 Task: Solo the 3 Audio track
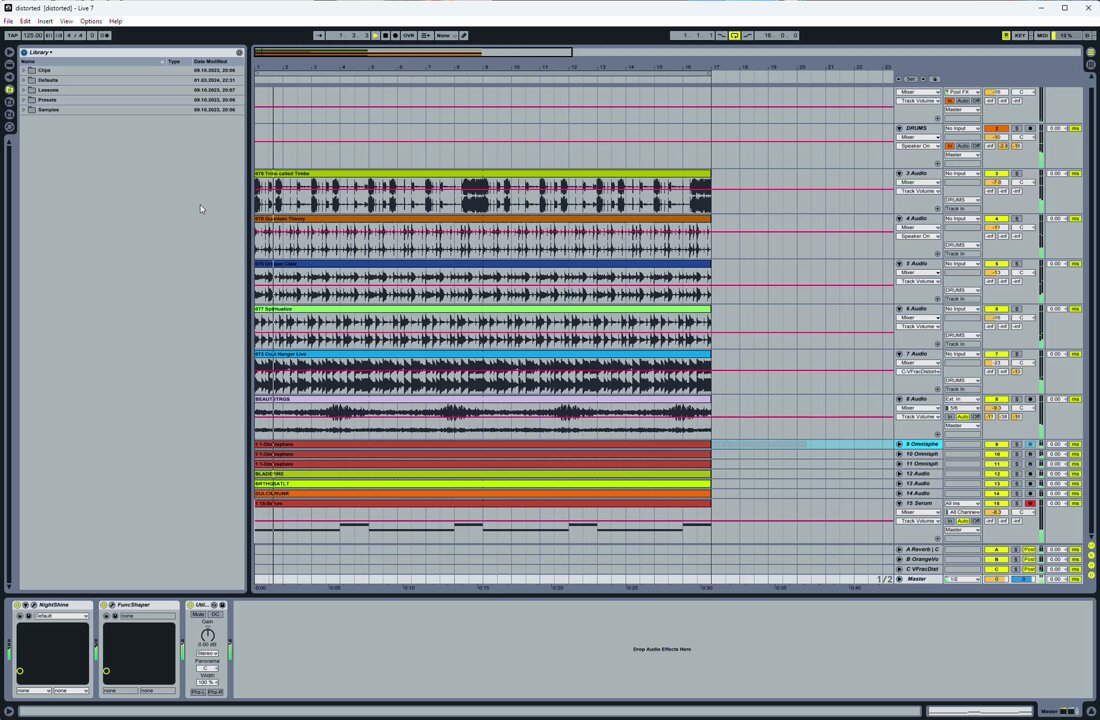coord(1017,173)
